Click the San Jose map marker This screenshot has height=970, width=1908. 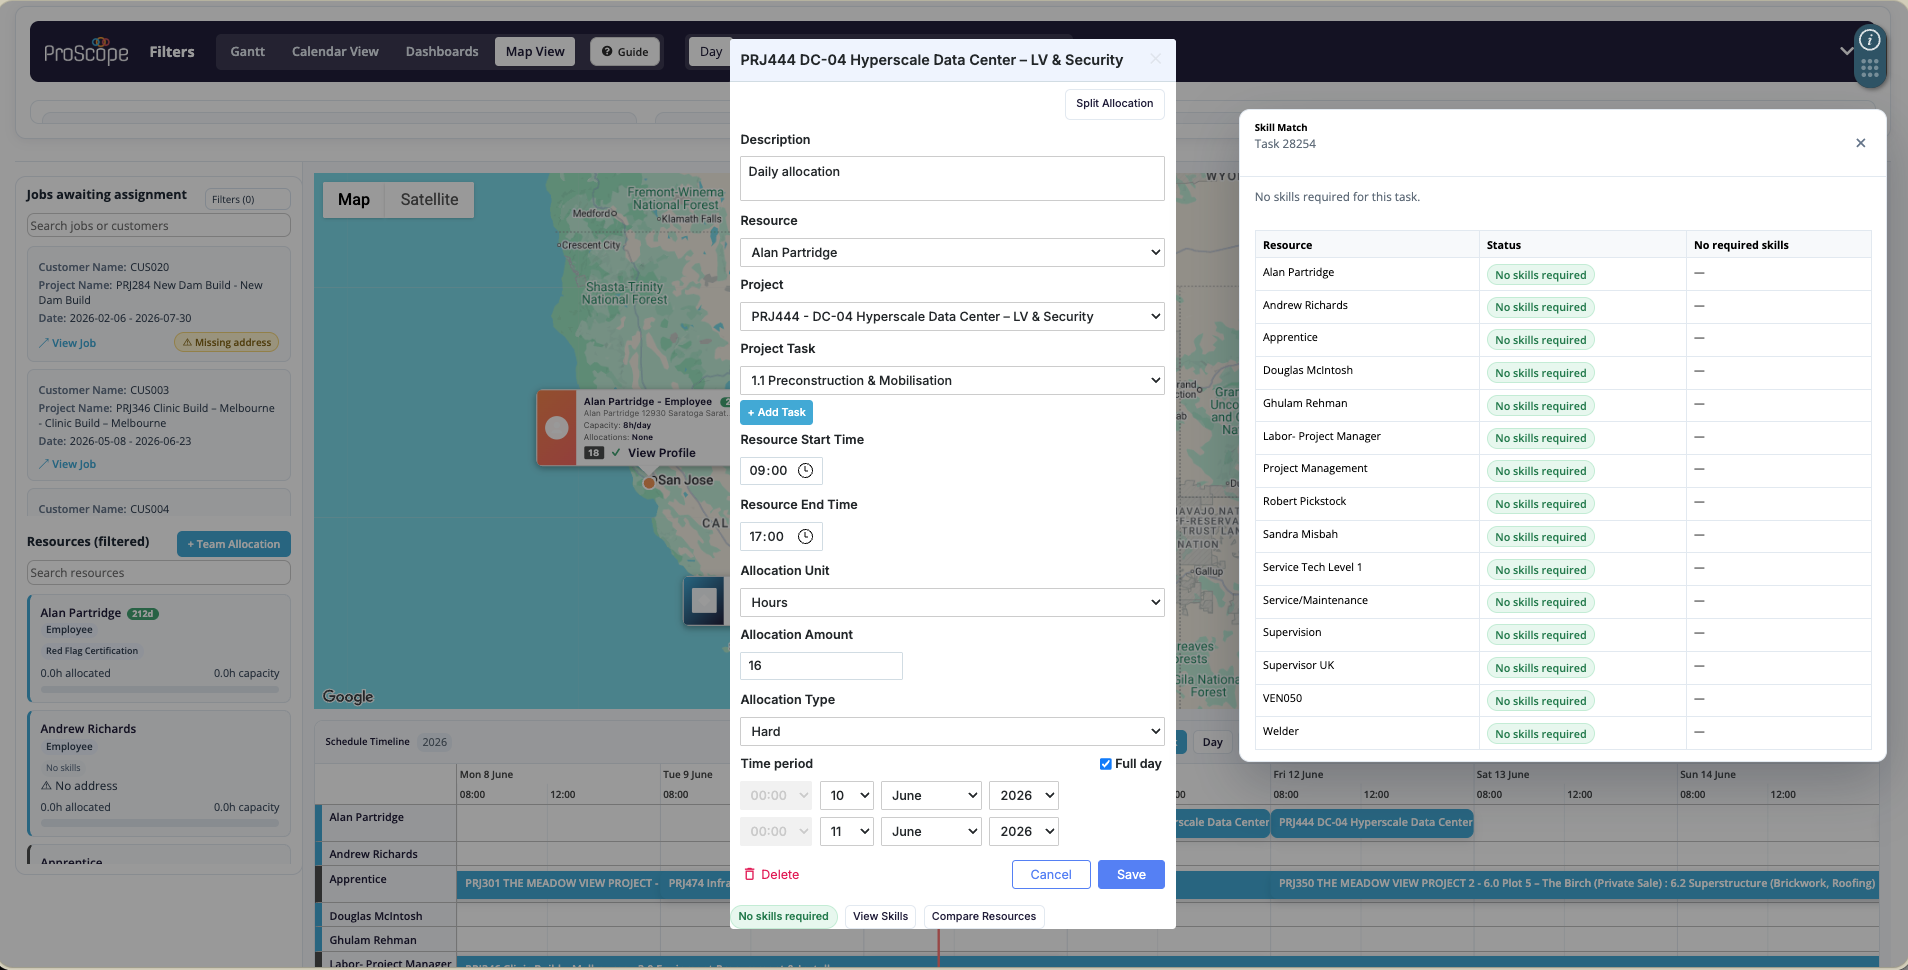coord(649,482)
